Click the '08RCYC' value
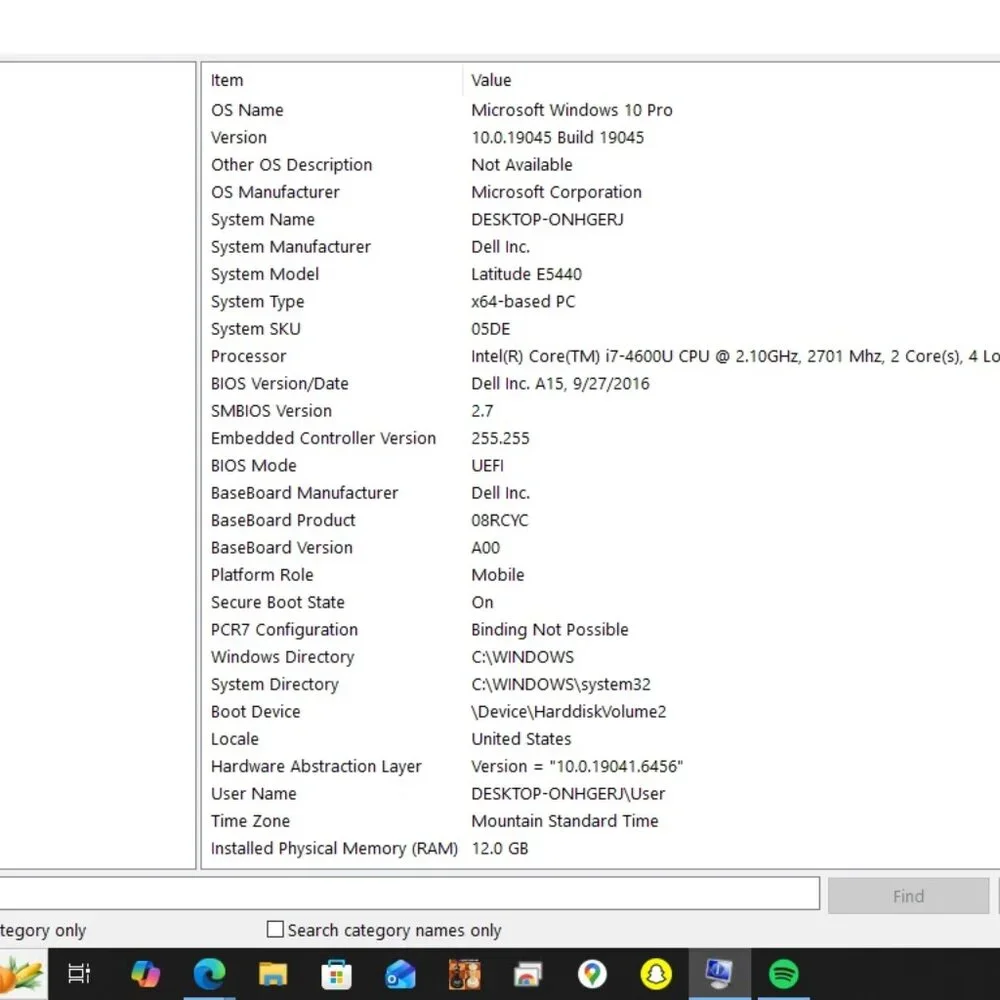Viewport: 1000px width, 1000px height. (x=500, y=522)
